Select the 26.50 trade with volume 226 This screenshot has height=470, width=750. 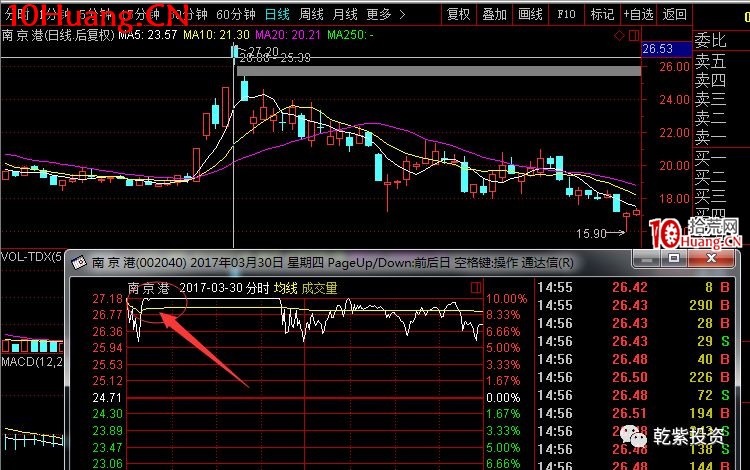633,378
